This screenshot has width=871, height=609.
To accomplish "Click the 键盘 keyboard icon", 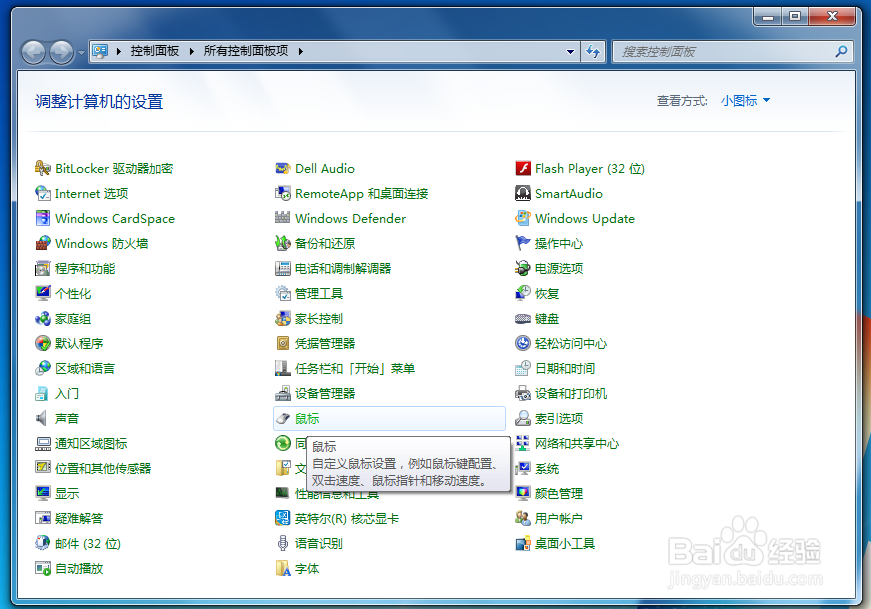I will tap(523, 318).
